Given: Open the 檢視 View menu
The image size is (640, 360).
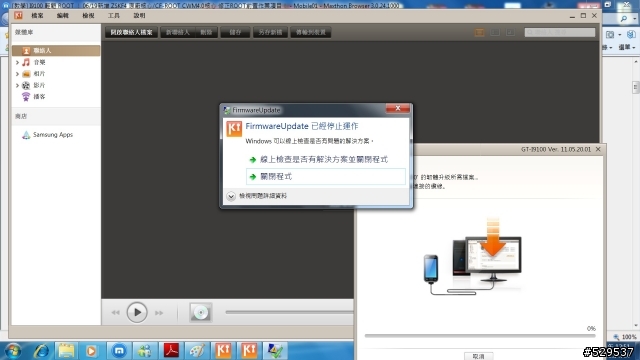Looking at the screenshot, I should click(88, 16).
